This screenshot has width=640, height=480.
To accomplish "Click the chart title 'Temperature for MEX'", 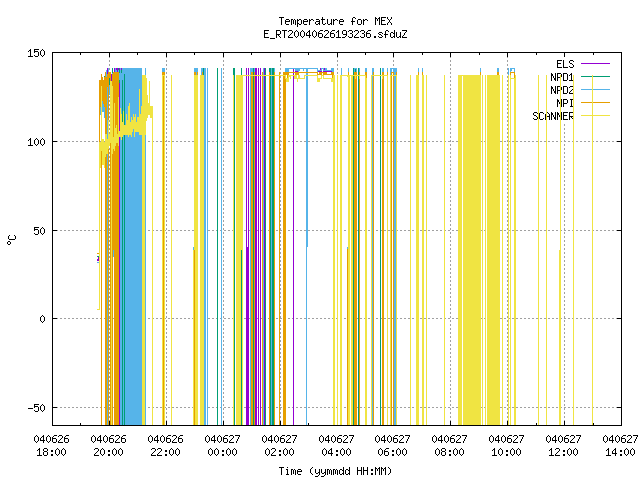I will (335, 21).
